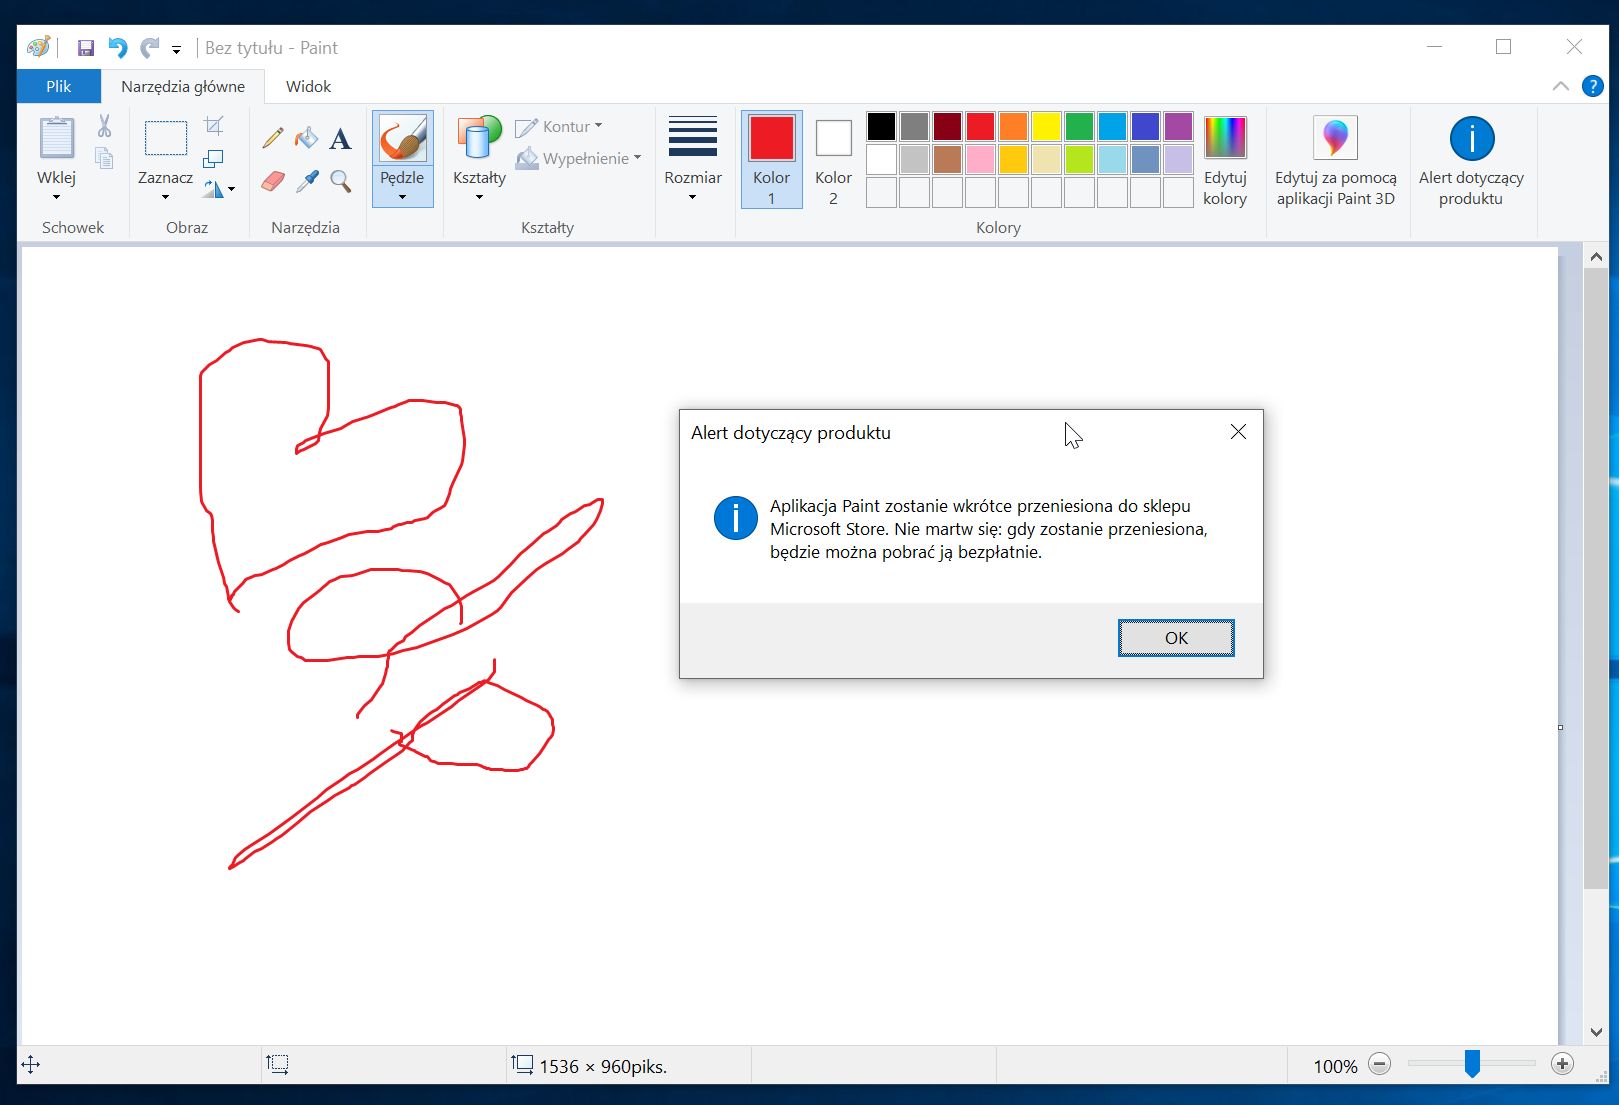Click the Resize image icon
Screen dimensions: 1619x1105
(x=214, y=158)
